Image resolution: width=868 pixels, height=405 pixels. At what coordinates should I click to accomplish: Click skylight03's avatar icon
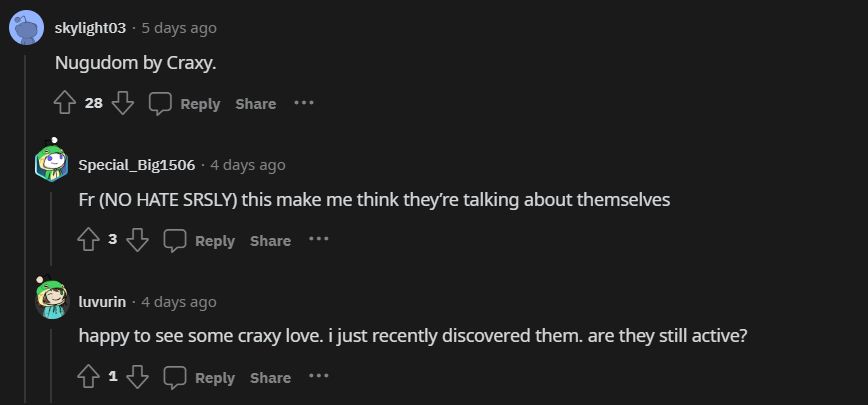coord(26,28)
